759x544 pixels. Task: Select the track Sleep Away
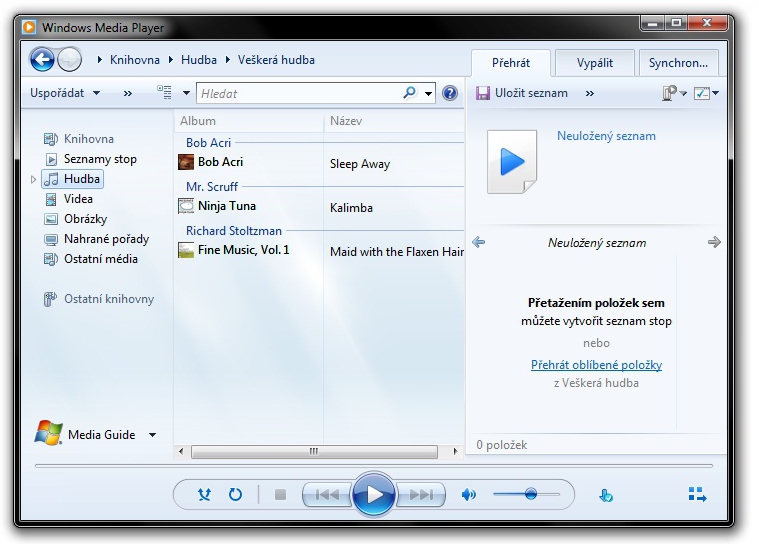click(x=360, y=164)
